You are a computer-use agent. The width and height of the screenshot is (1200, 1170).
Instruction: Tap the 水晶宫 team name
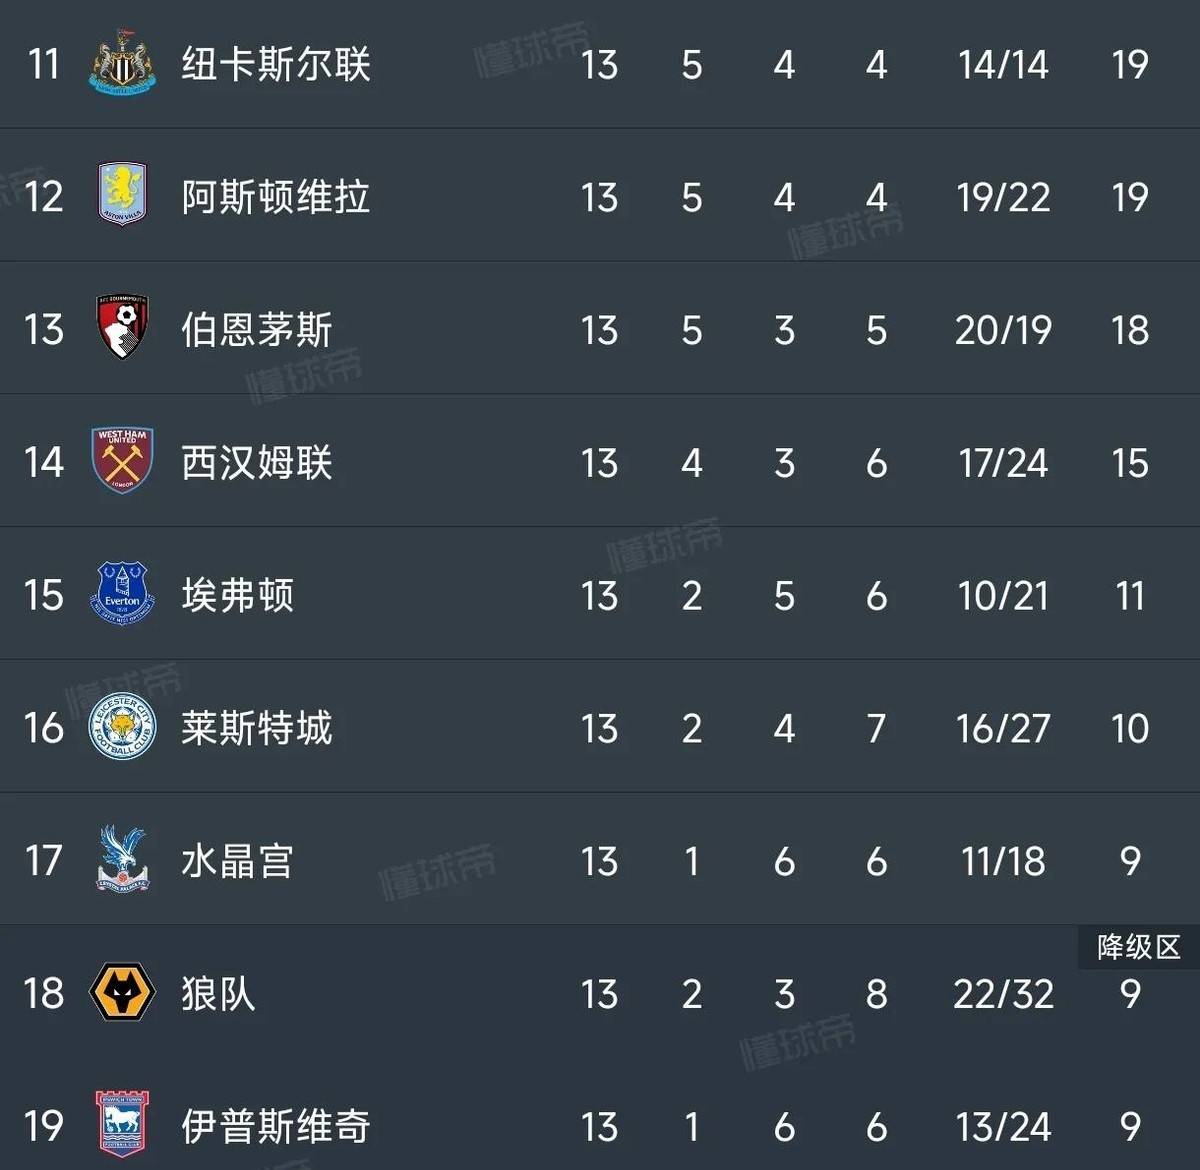pos(238,860)
